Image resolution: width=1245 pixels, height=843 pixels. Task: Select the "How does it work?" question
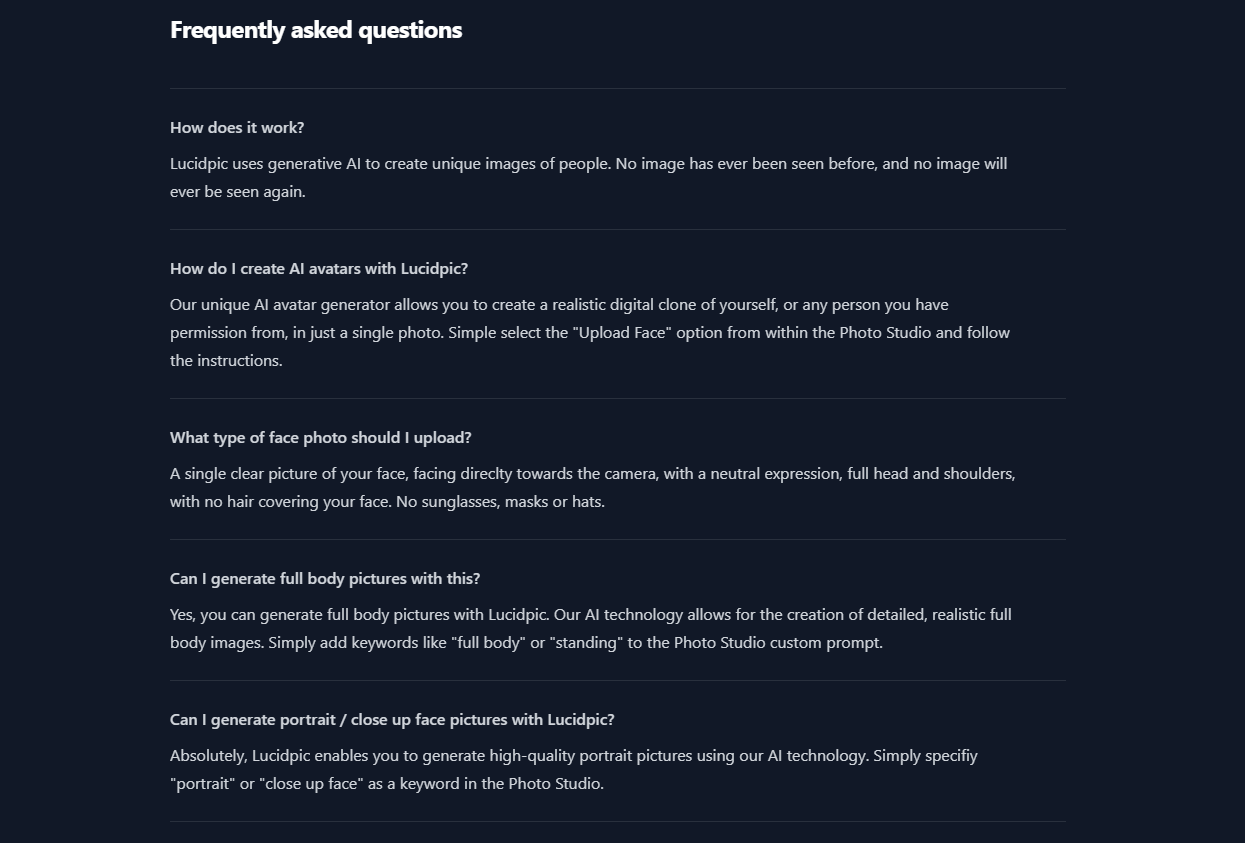tap(237, 128)
